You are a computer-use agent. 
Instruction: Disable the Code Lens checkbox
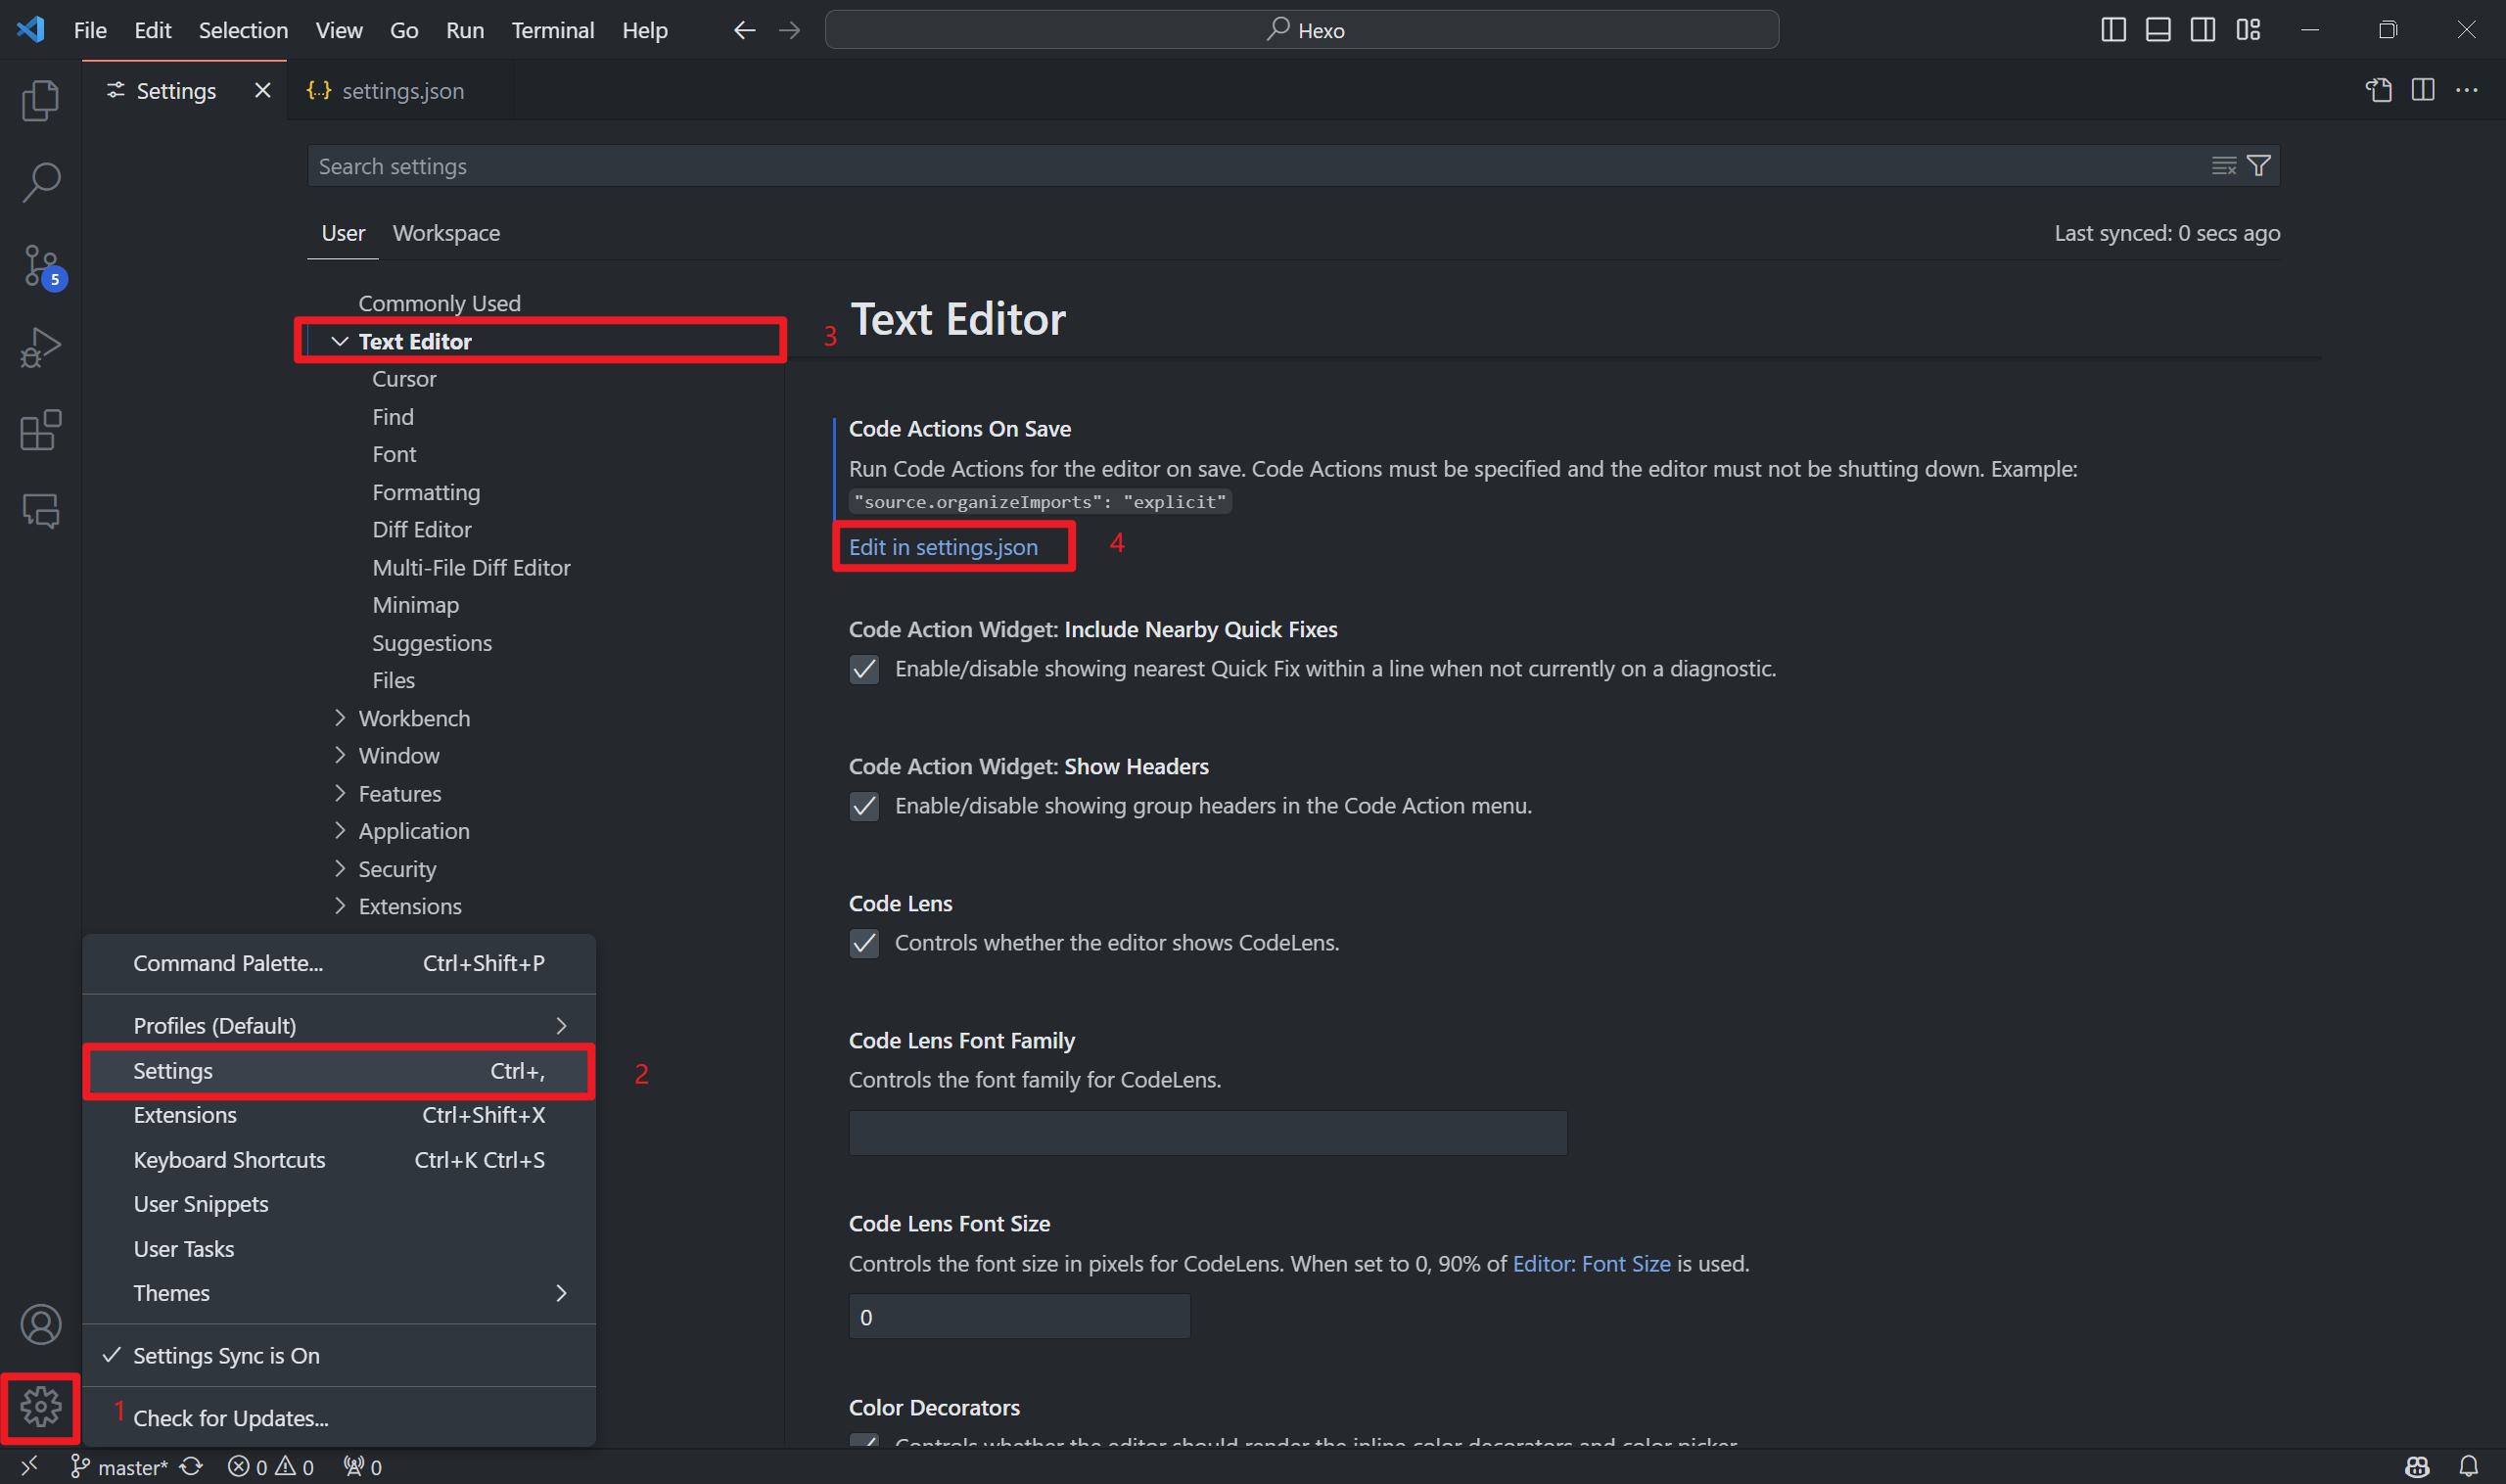(x=864, y=943)
